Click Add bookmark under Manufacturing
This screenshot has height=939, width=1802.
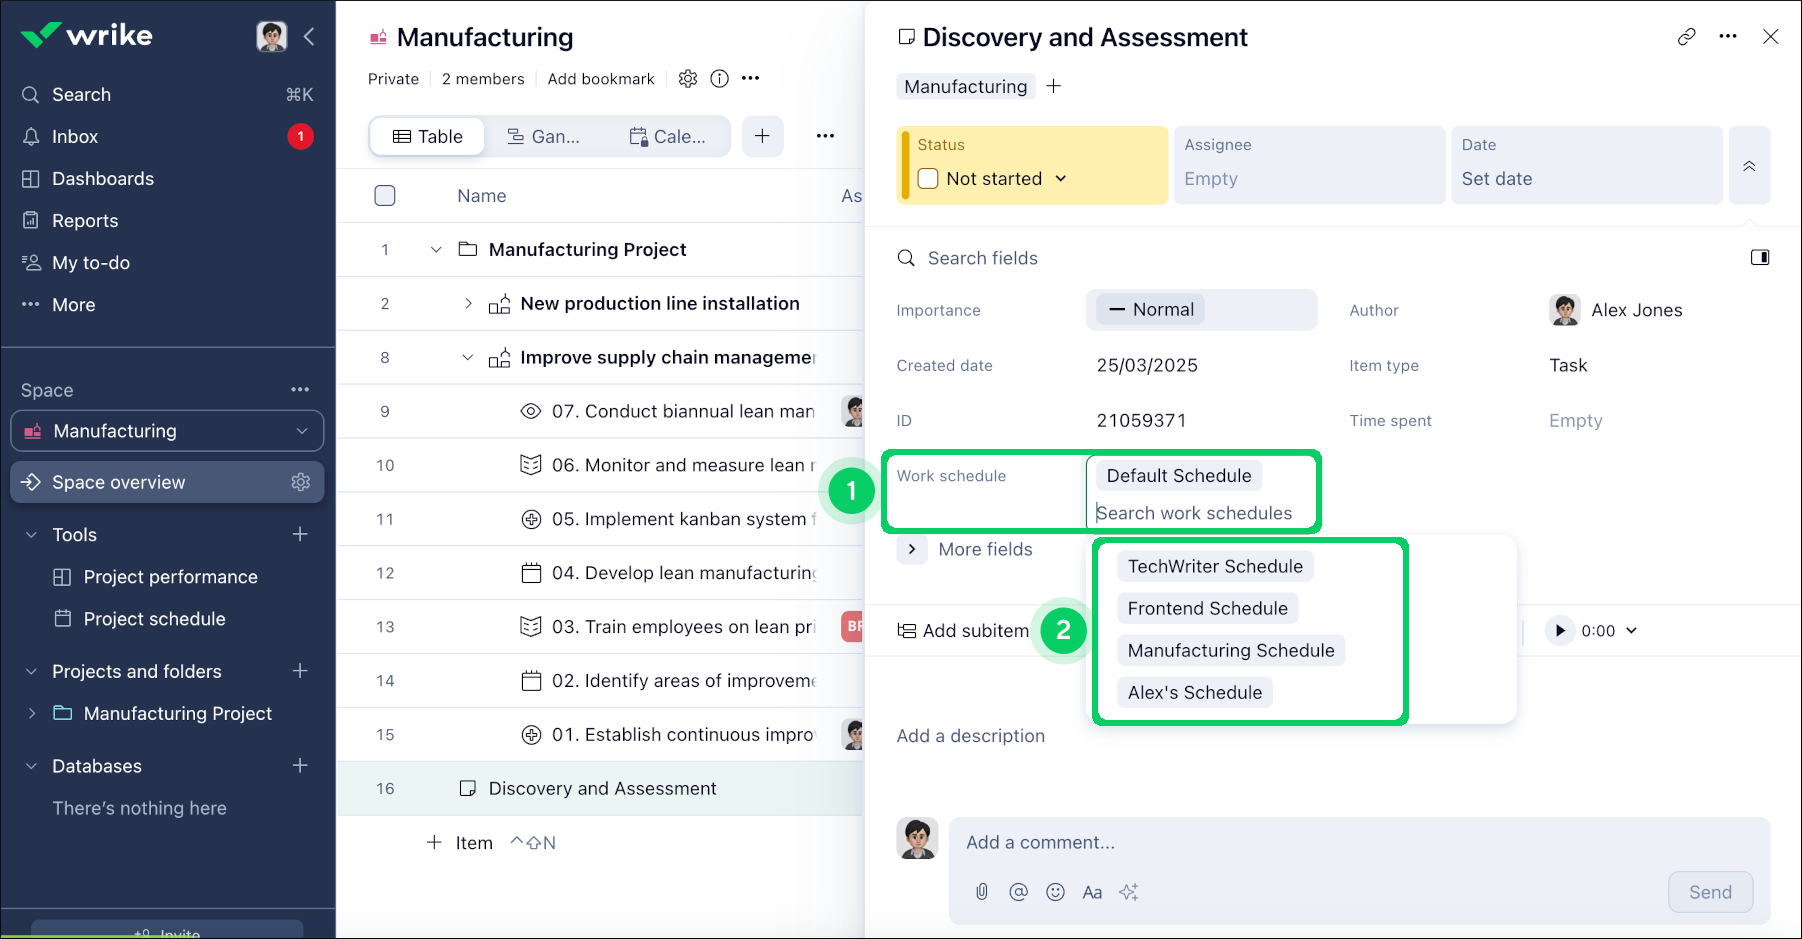(x=600, y=78)
